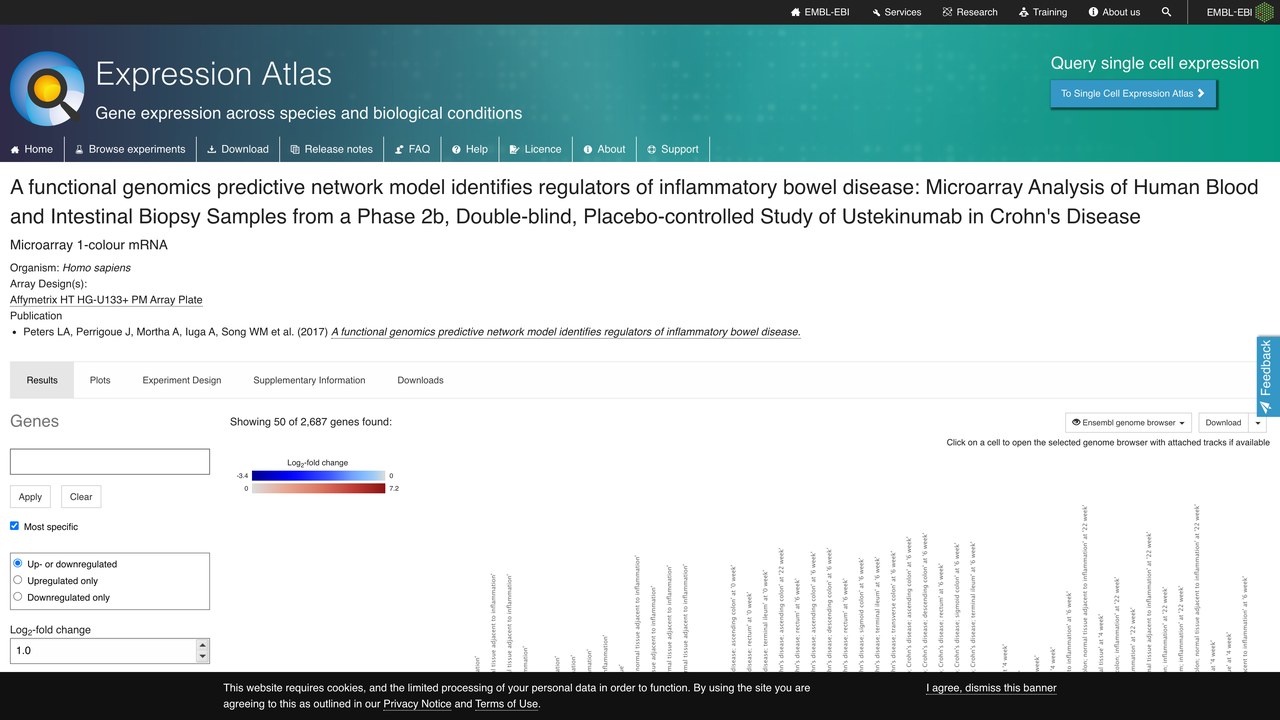Select the Results tab
Image resolution: width=1280 pixels, height=720 pixels.
[42, 380]
